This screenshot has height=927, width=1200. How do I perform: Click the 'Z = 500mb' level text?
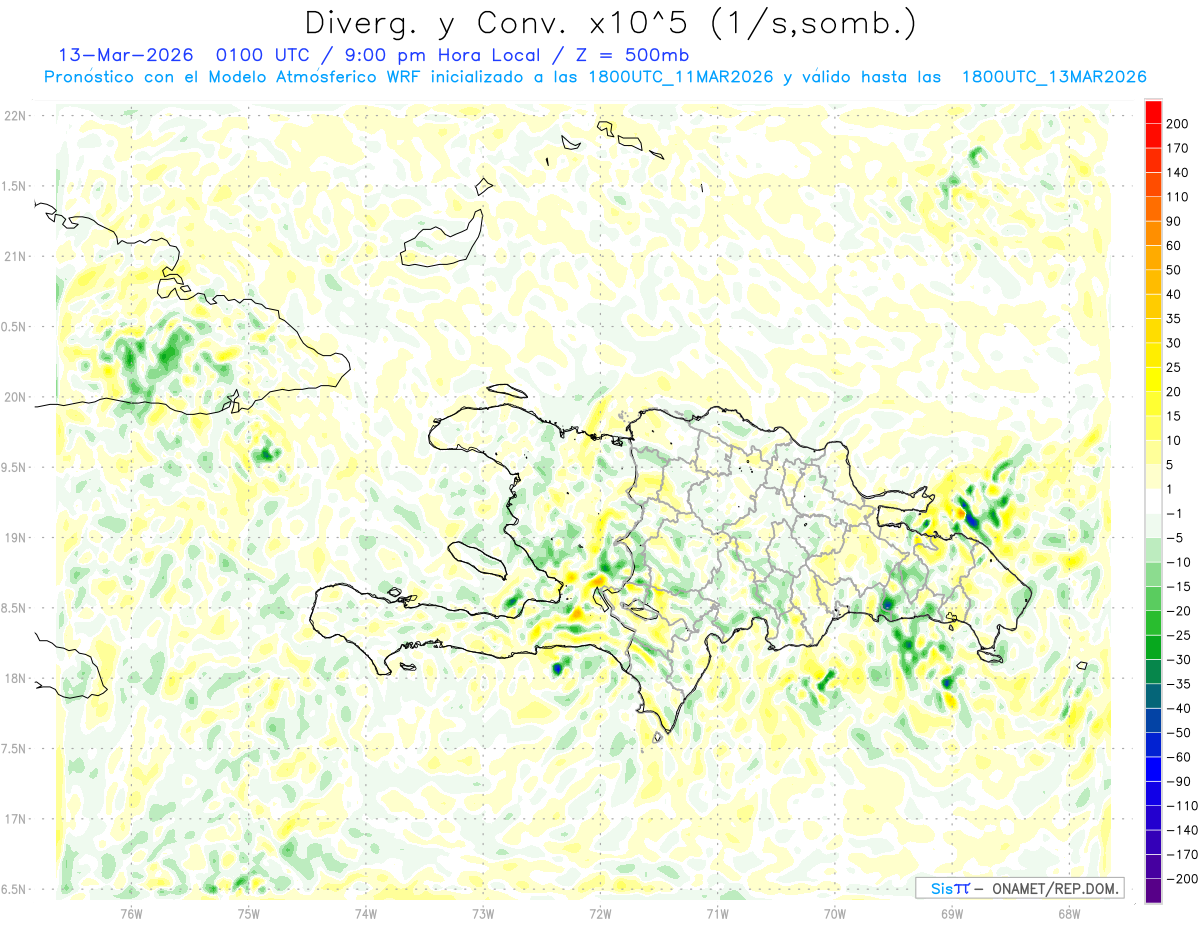633,55
